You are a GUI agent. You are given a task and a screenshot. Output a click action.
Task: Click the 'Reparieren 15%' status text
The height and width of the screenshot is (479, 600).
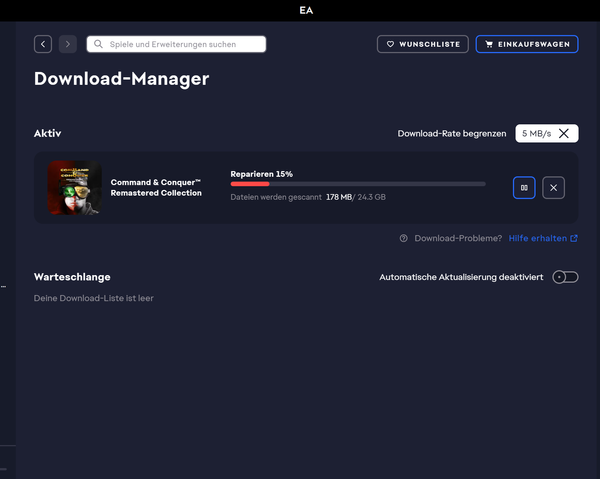tap(261, 174)
